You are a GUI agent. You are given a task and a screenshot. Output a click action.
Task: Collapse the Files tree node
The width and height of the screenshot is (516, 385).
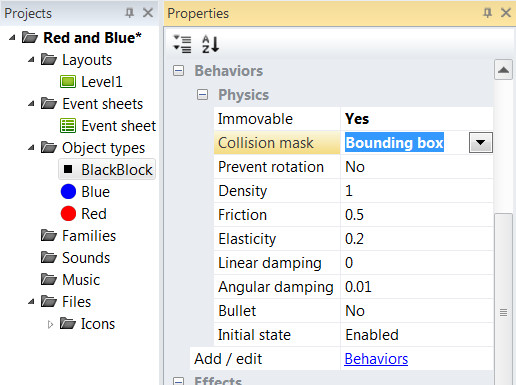click(31, 302)
